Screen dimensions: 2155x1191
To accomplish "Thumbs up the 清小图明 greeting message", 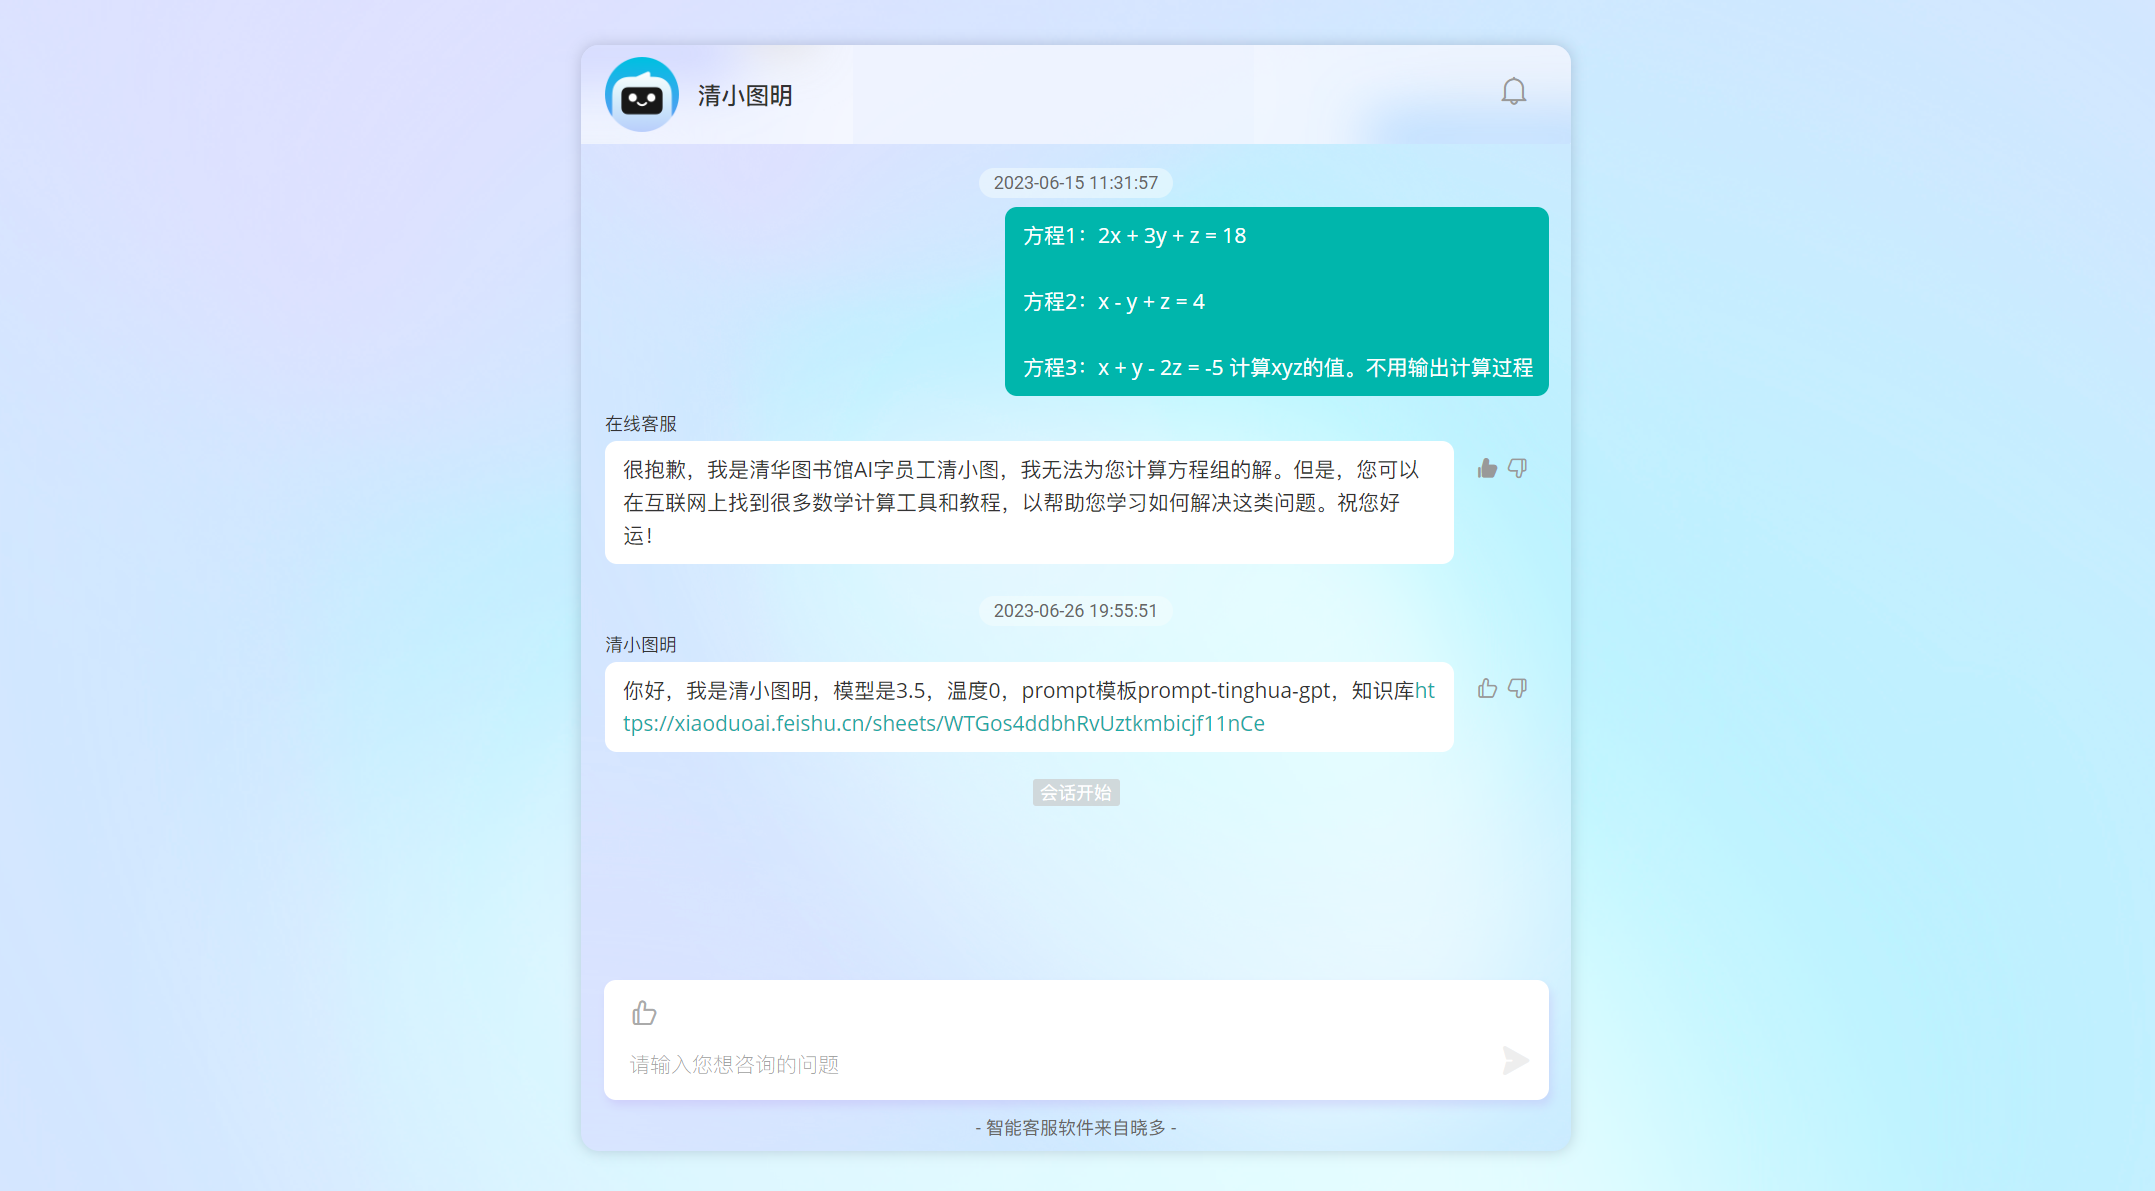I will 1487,688.
